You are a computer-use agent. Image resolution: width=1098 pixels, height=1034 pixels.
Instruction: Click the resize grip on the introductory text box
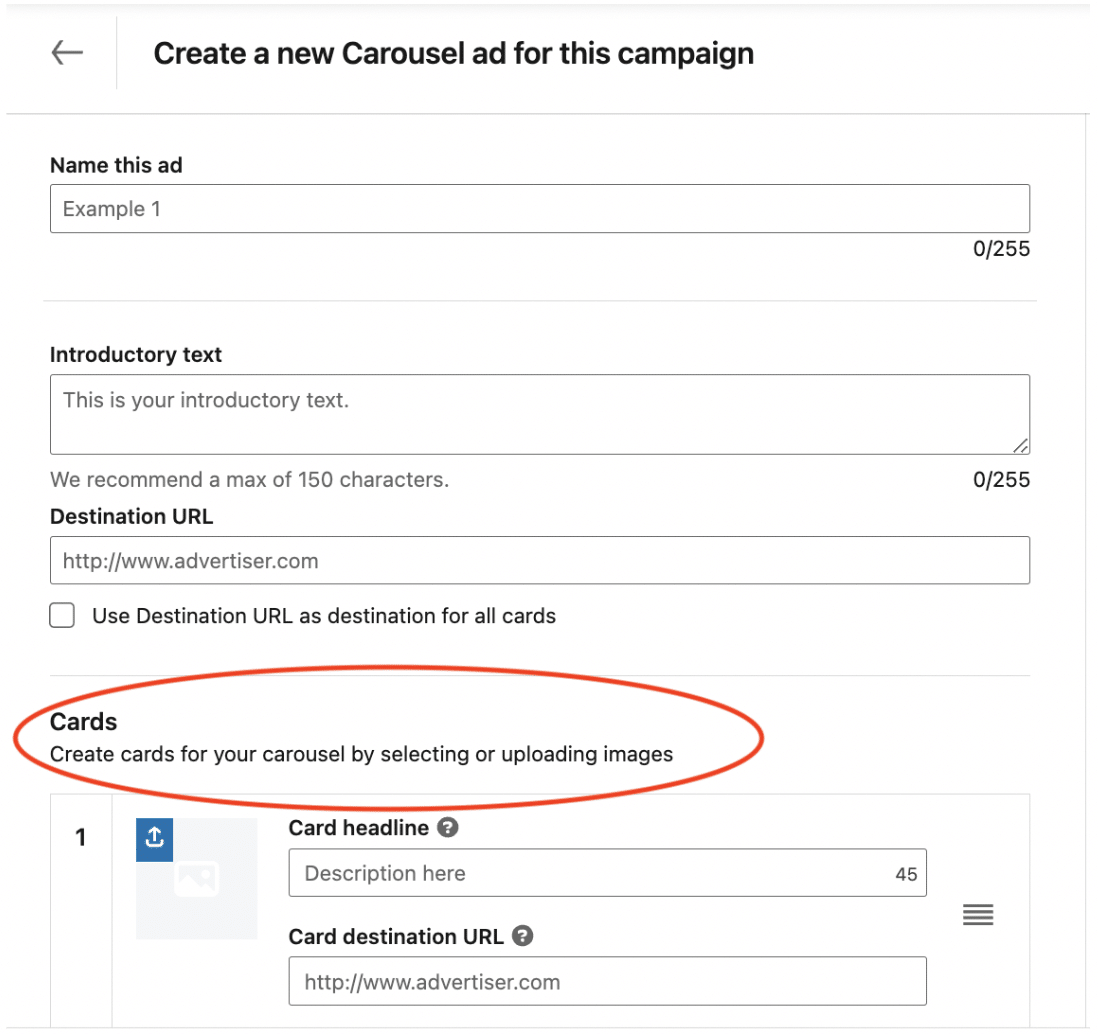(1022, 446)
